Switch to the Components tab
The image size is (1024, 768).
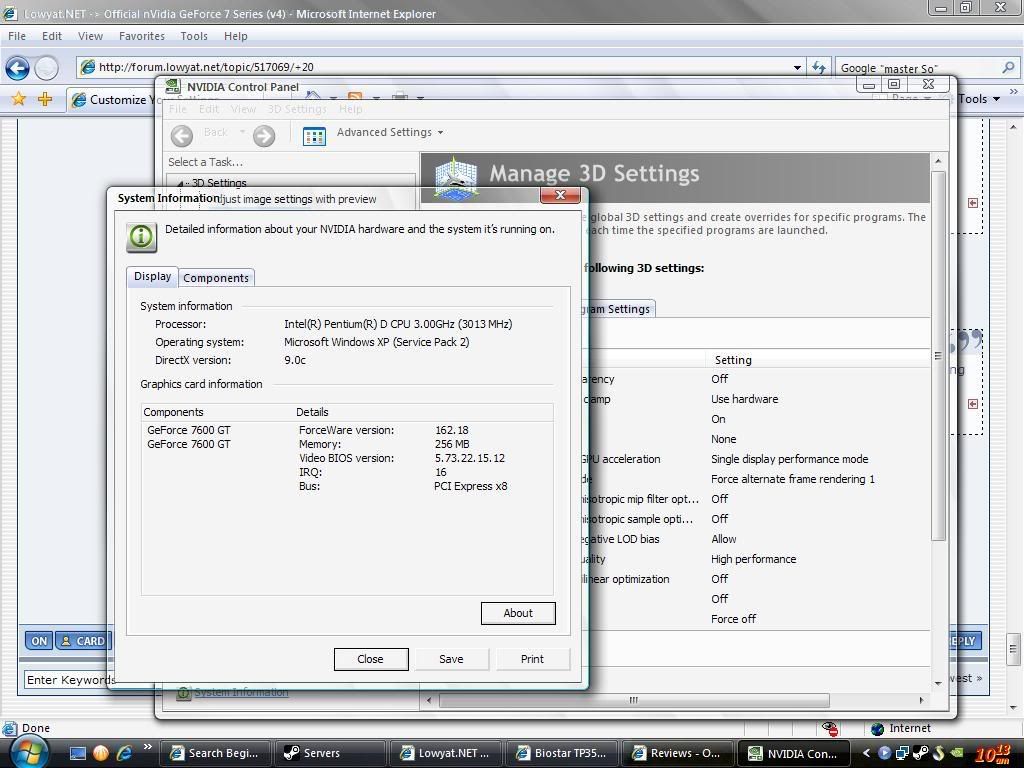(x=215, y=278)
